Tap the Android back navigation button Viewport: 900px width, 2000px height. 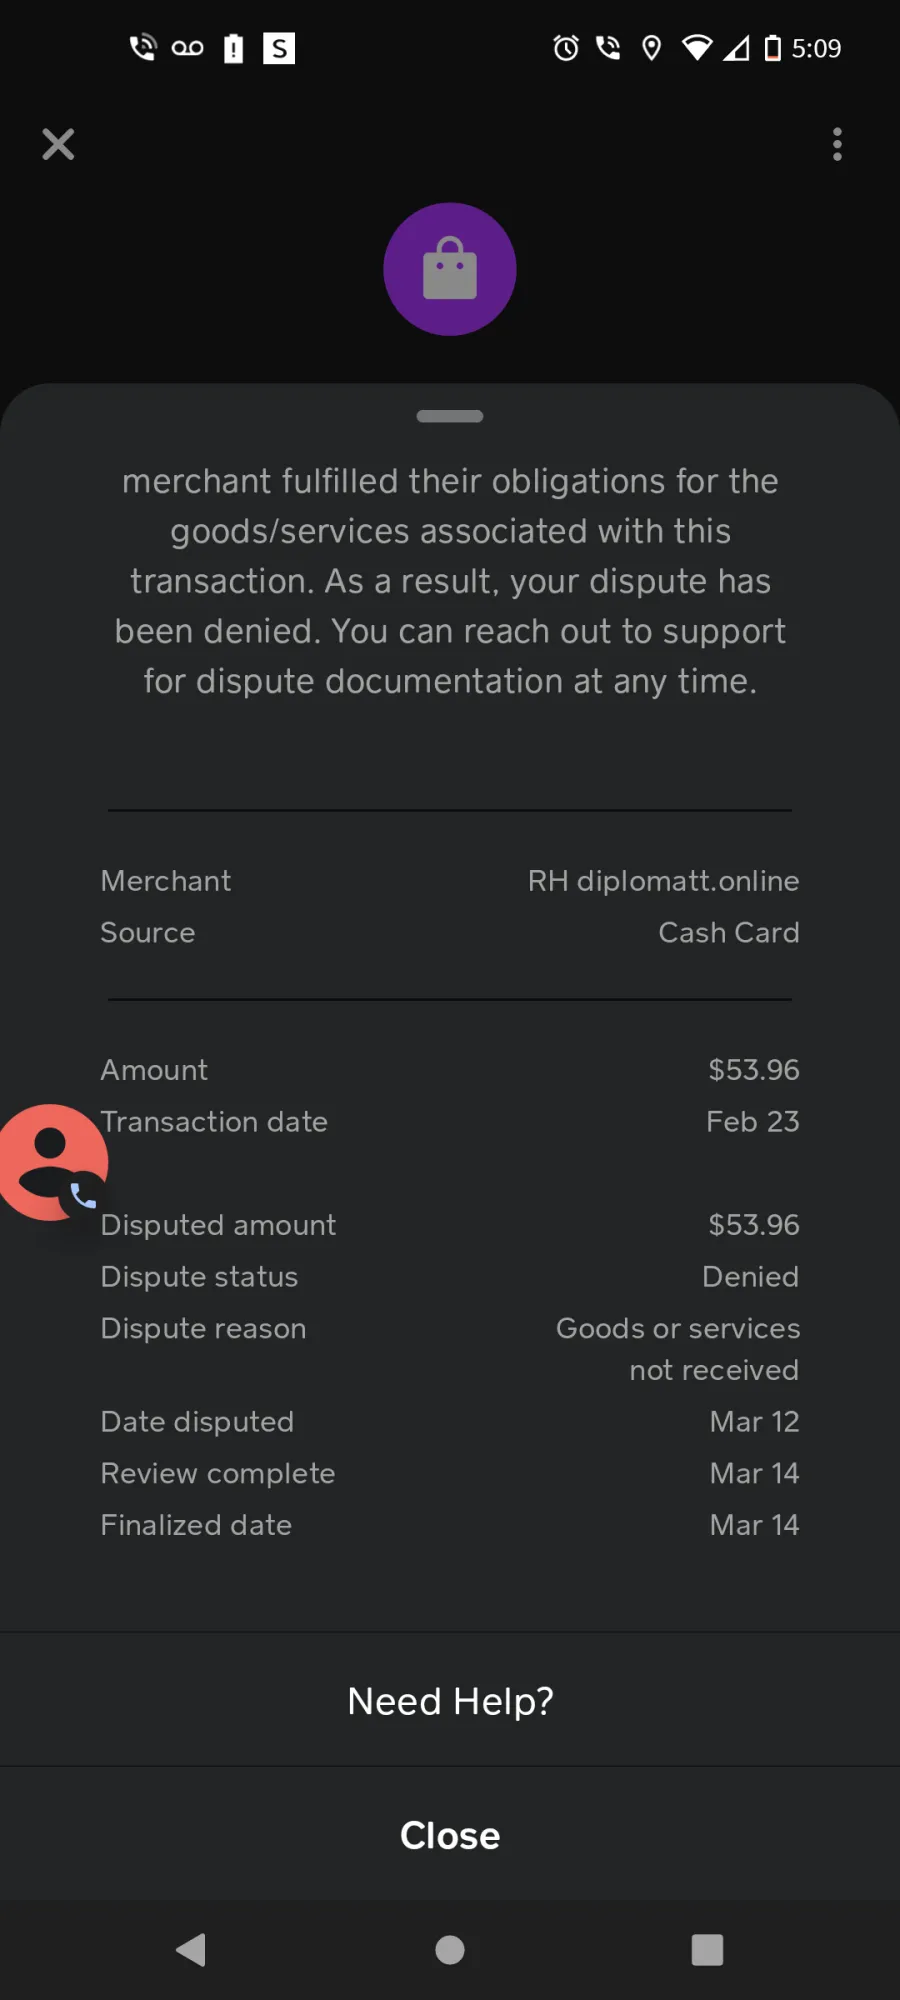pyautogui.click(x=190, y=1949)
